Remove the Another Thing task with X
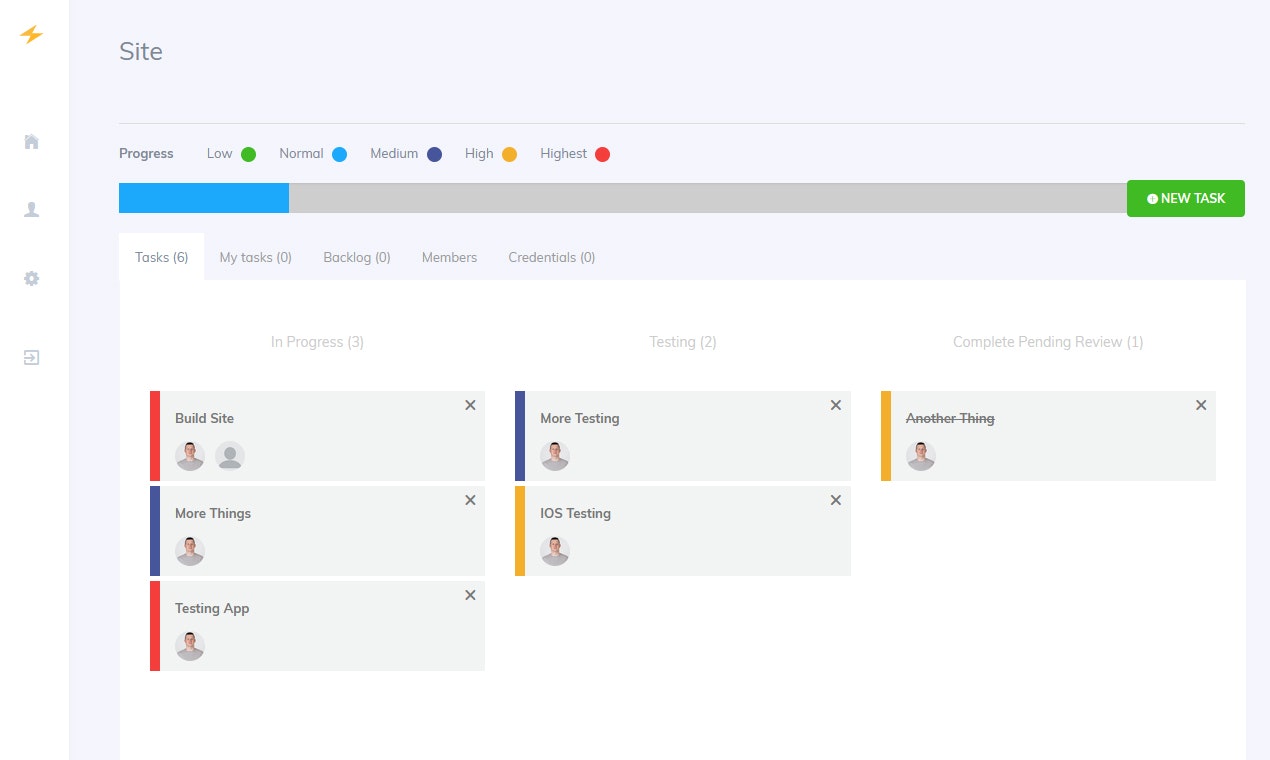The image size is (1270, 760). click(x=1201, y=405)
